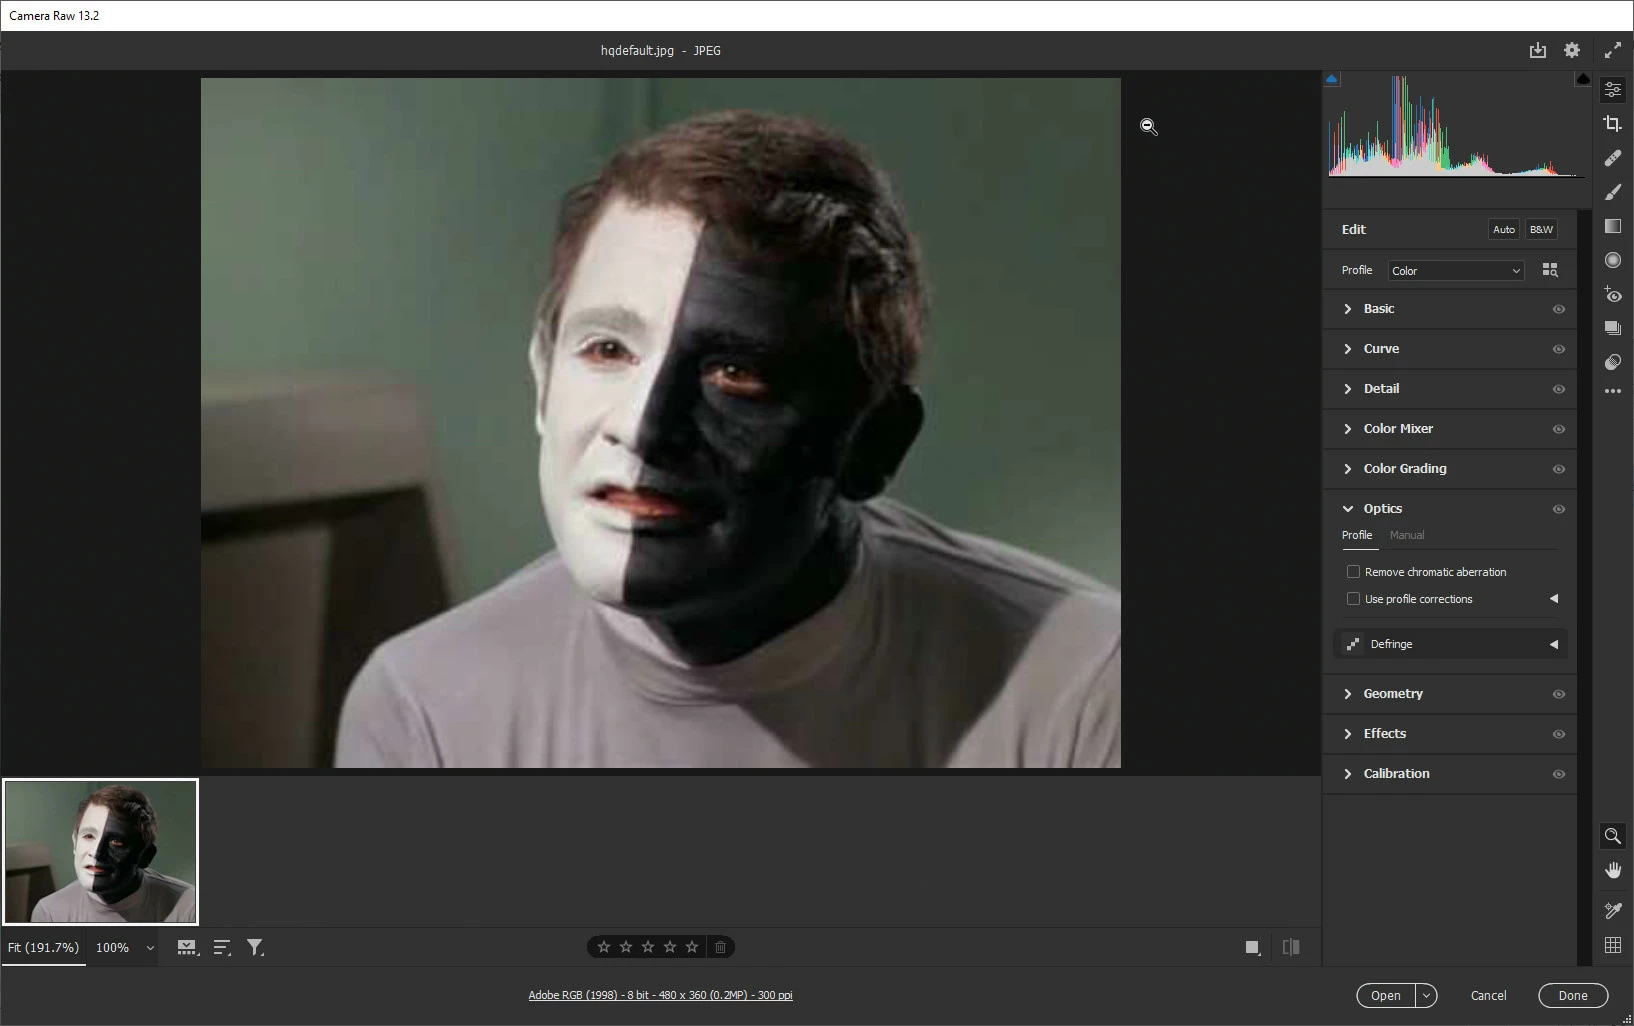Image resolution: width=1634 pixels, height=1026 pixels.
Task: Click the filmstrip filter funnel icon
Action: pyautogui.click(x=256, y=947)
